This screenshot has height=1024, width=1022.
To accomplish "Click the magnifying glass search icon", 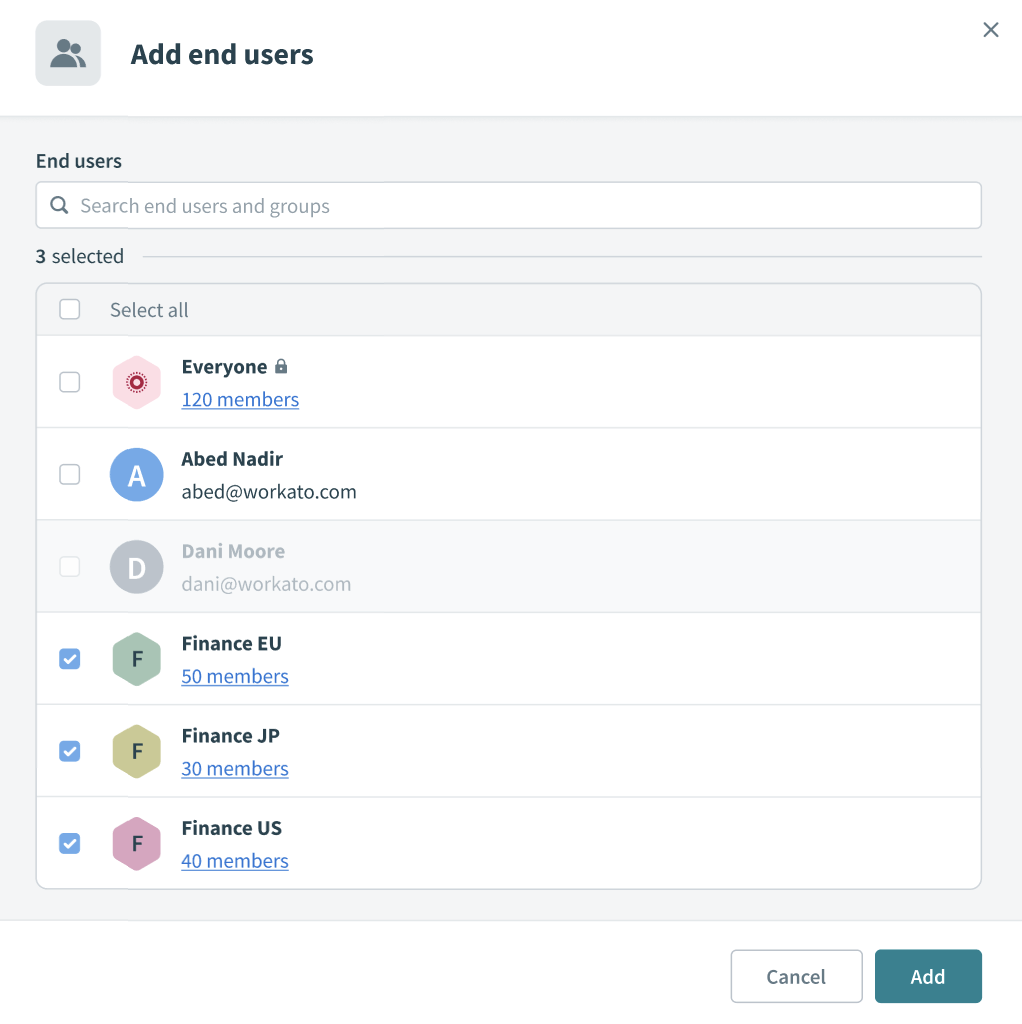I will (x=59, y=205).
